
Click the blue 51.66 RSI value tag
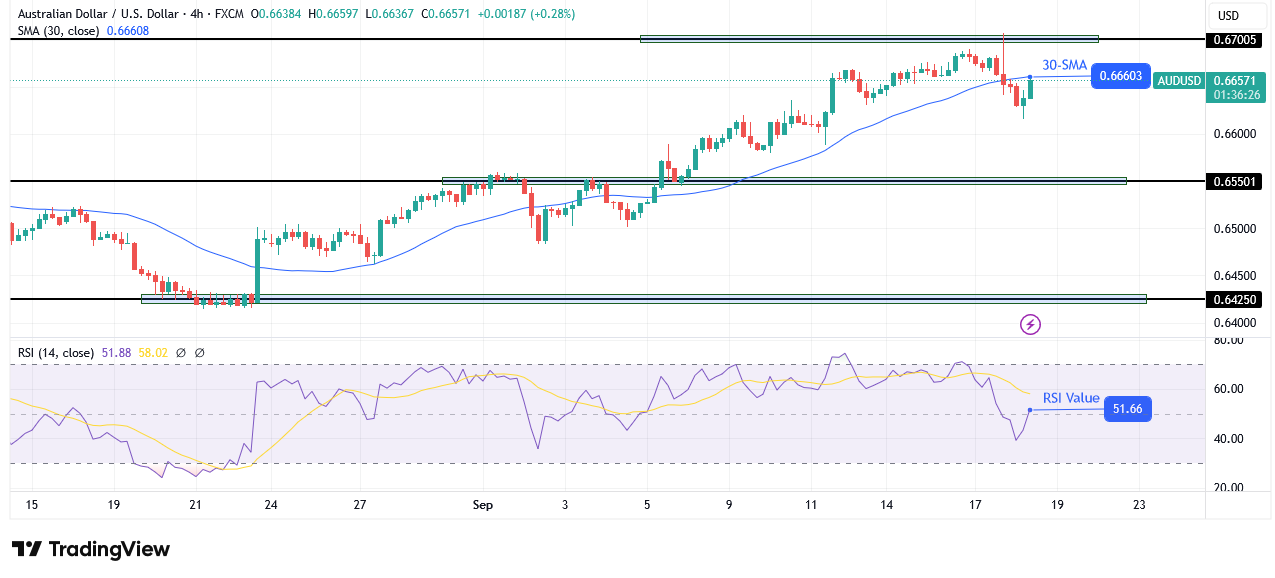coord(1127,409)
